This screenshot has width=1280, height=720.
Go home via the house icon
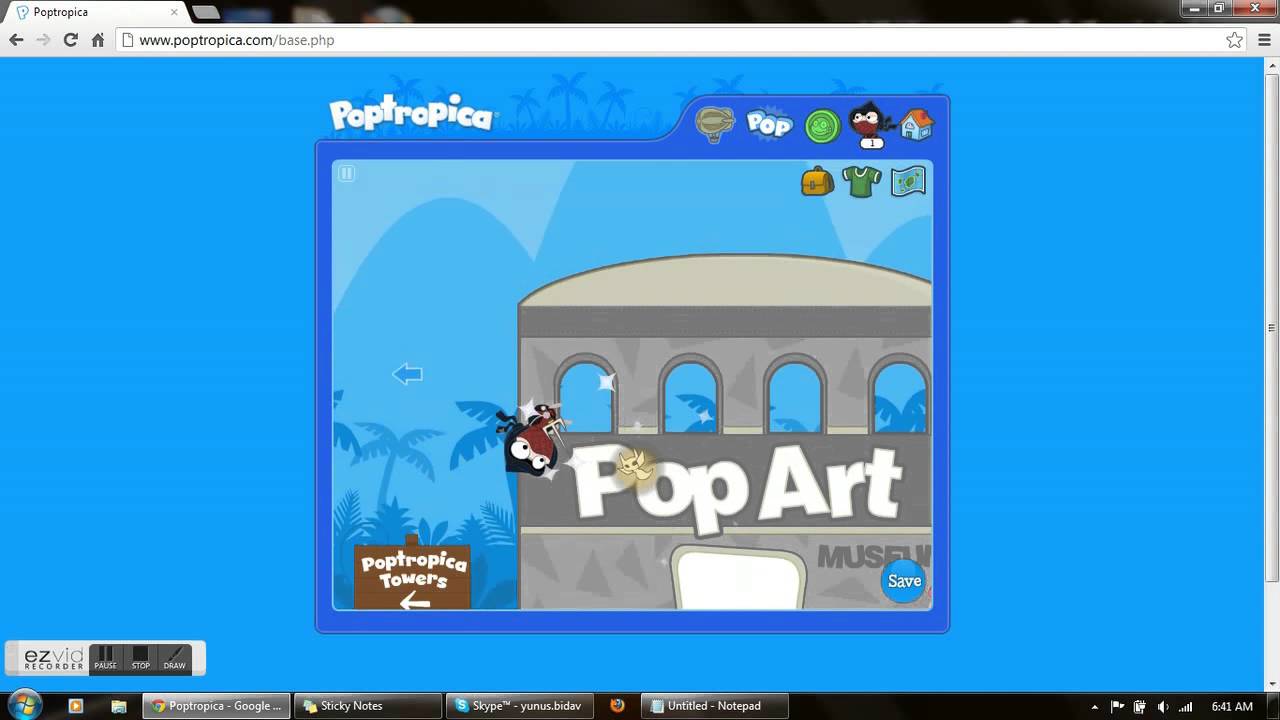[916, 124]
